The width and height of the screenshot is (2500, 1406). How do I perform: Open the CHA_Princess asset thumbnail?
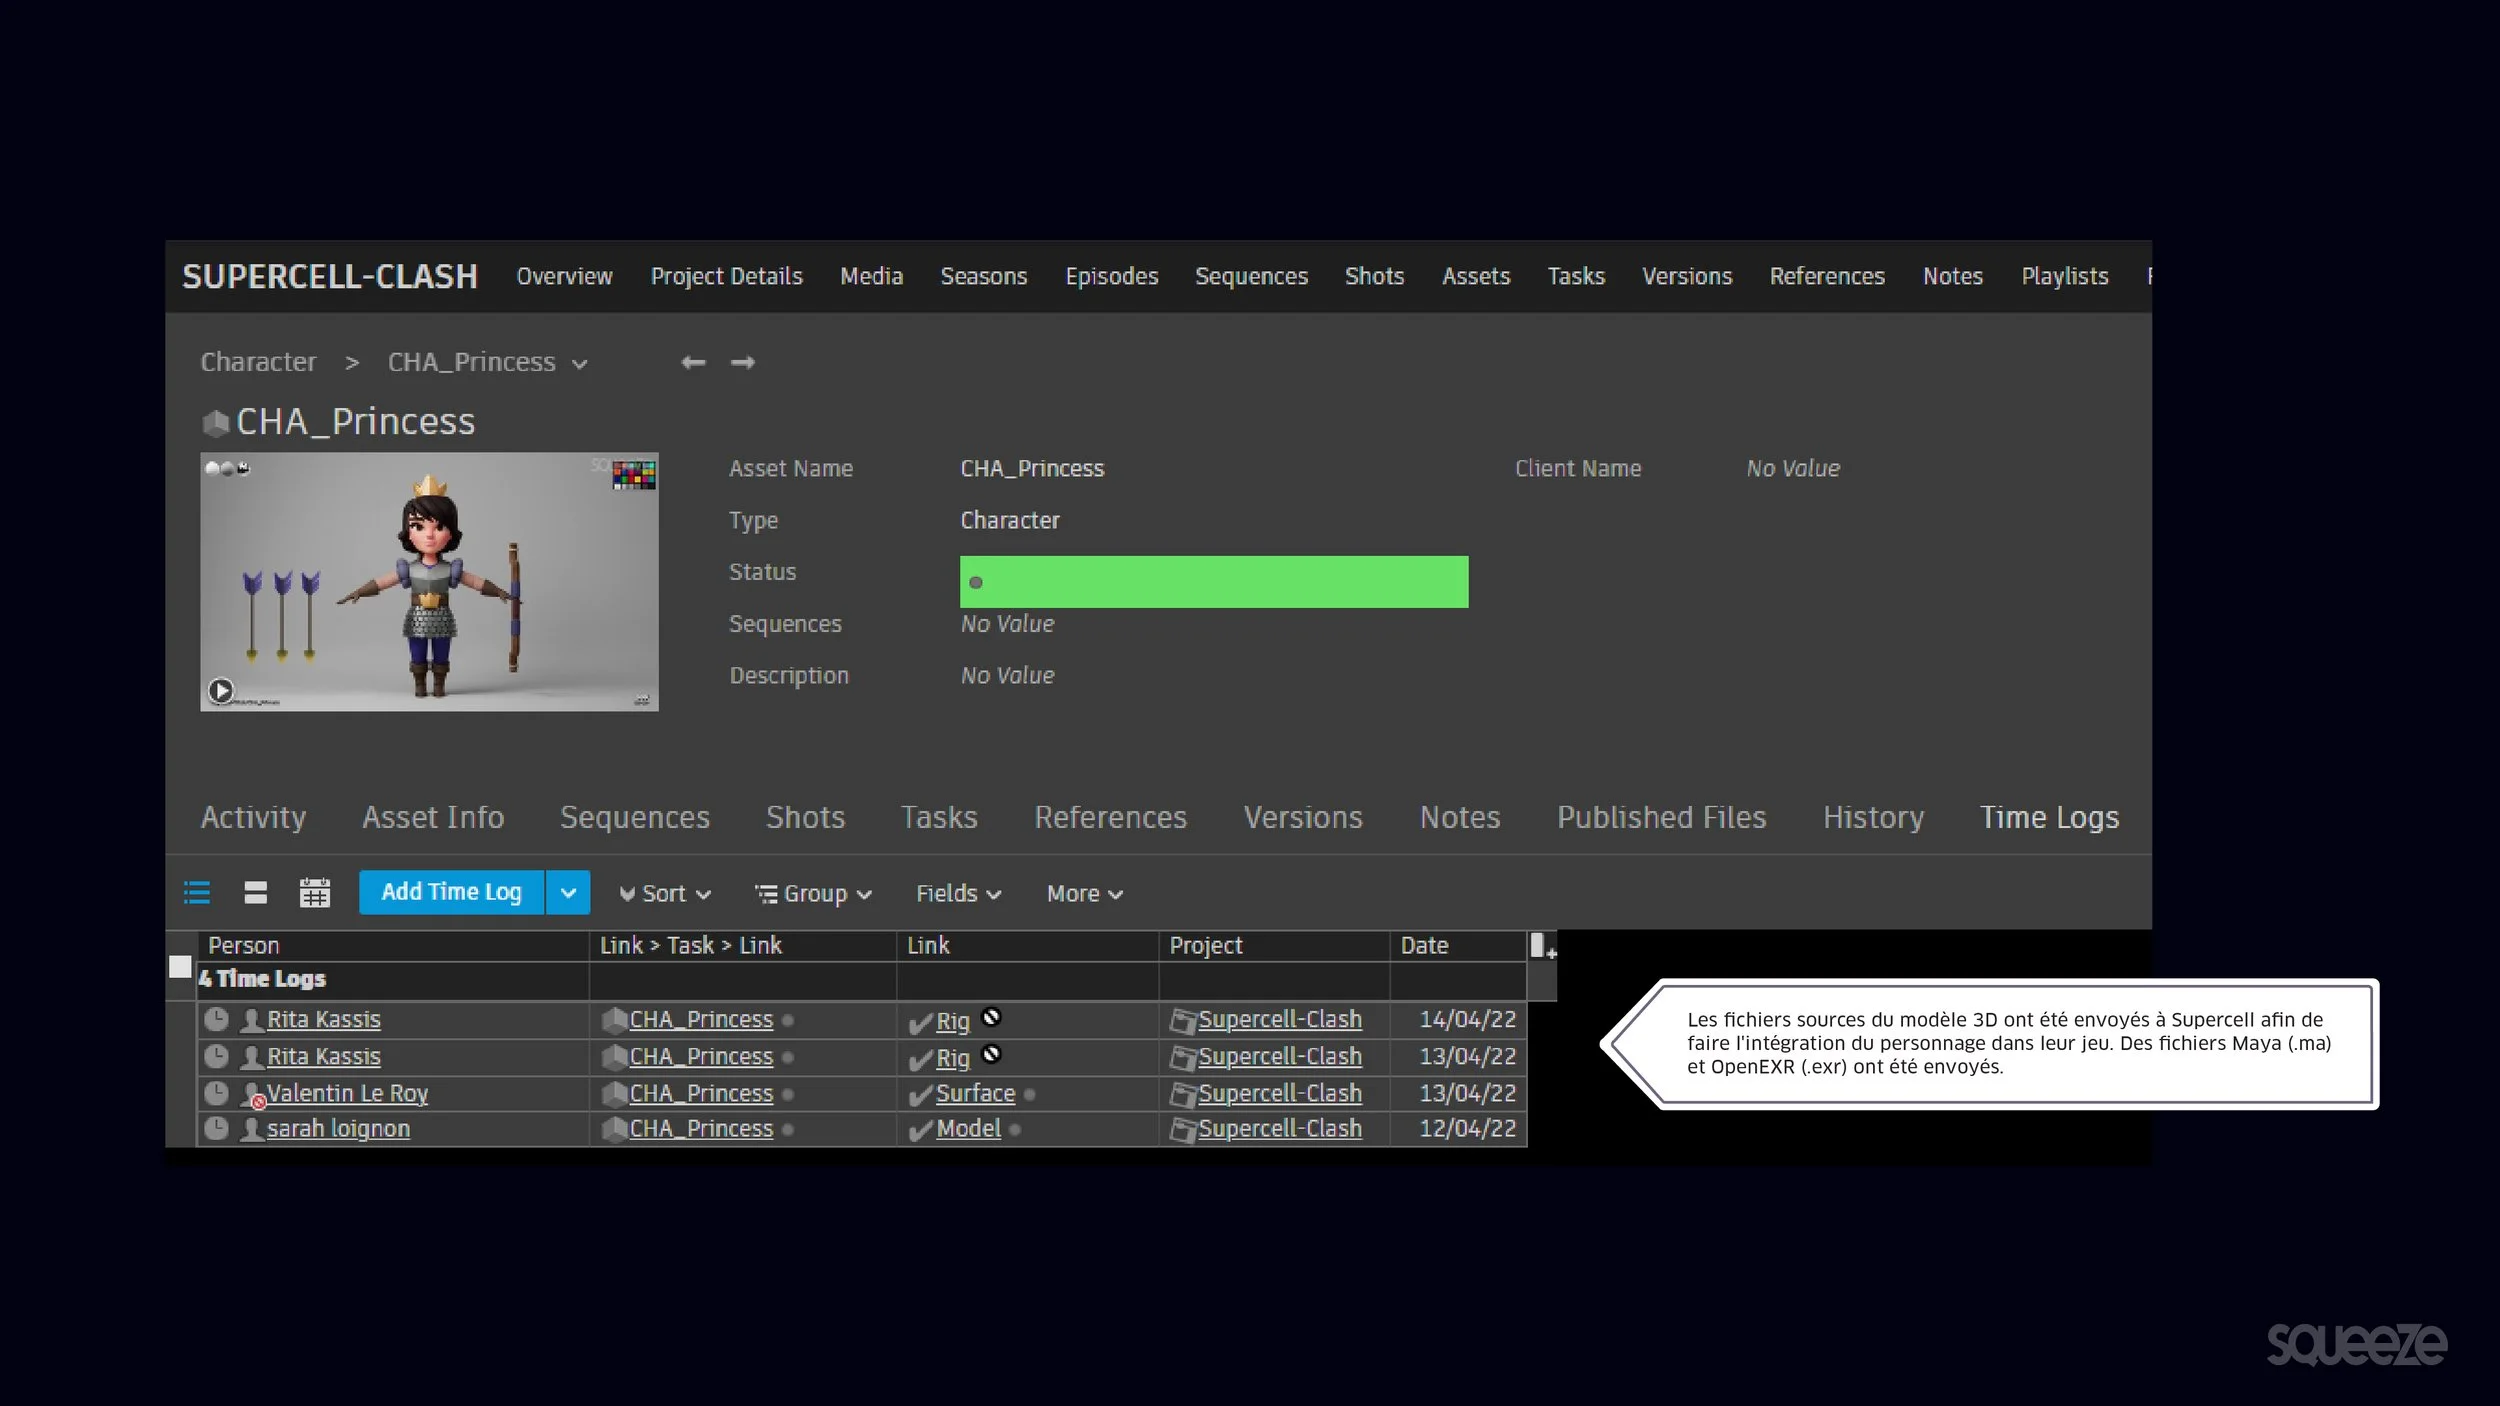pyautogui.click(x=429, y=581)
